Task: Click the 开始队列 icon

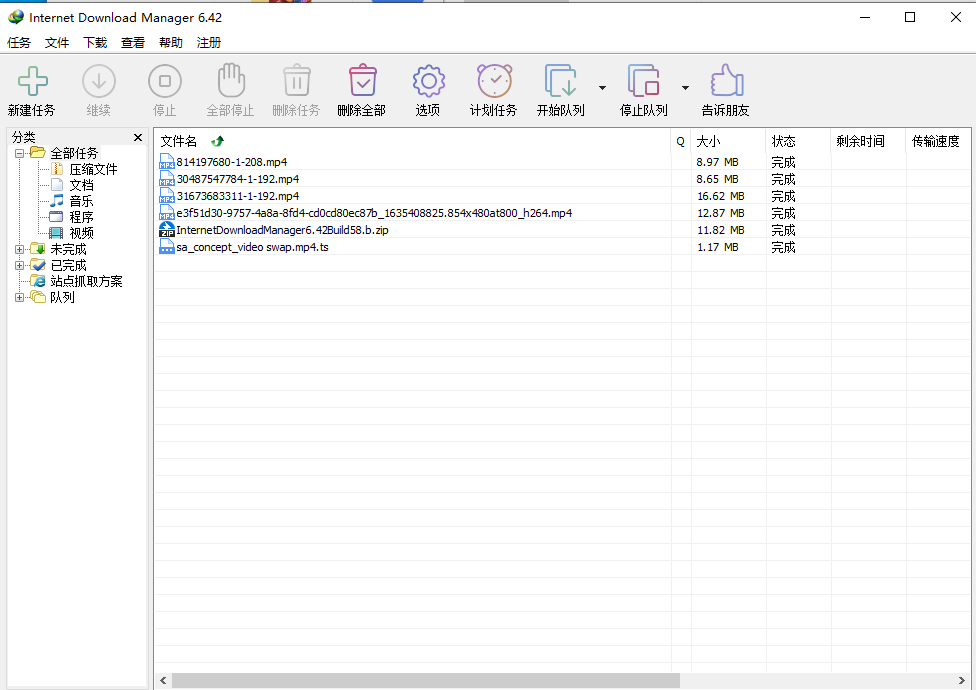Action: pyautogui.click(x=560, y=80)
